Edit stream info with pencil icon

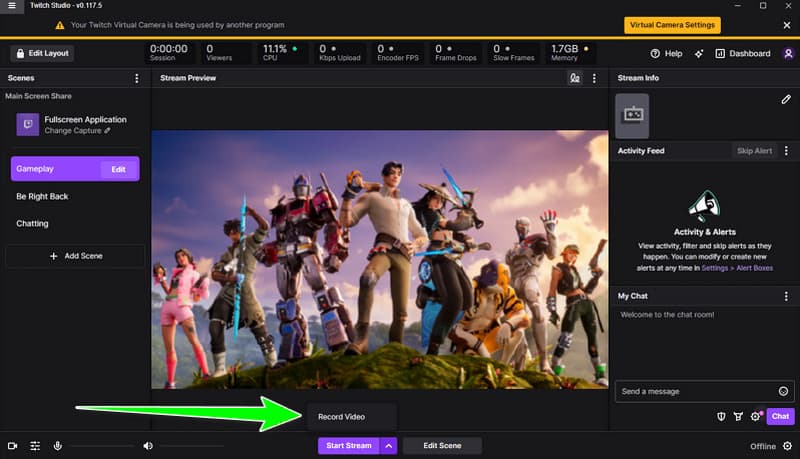pyautogui.click(x=786, y=99)
